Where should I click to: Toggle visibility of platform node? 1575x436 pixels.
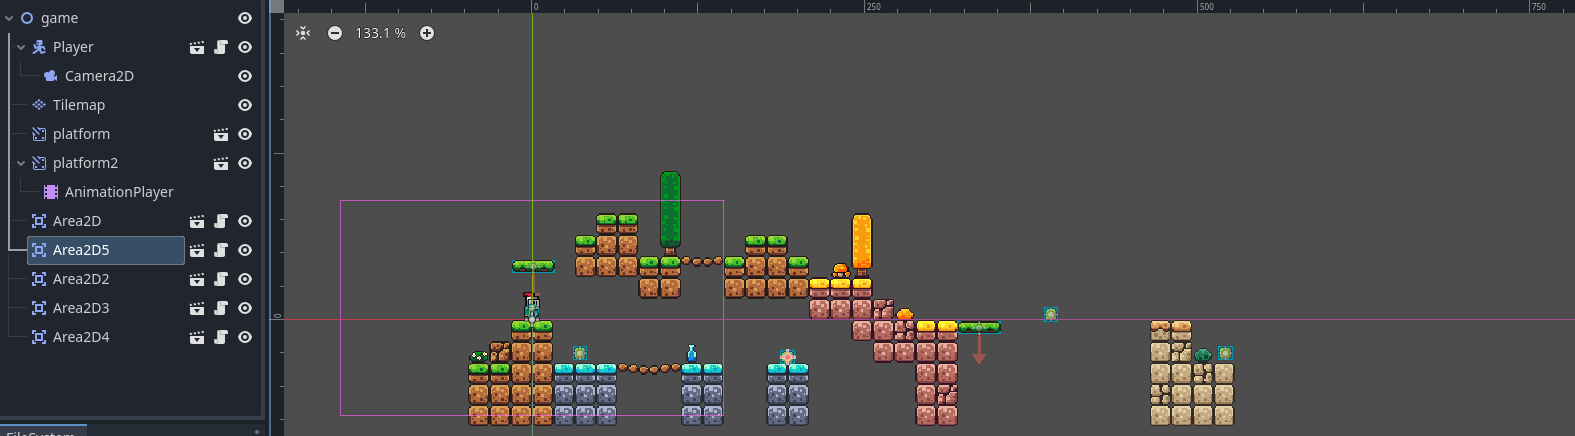pyautogui.click(x=245, y=134)
